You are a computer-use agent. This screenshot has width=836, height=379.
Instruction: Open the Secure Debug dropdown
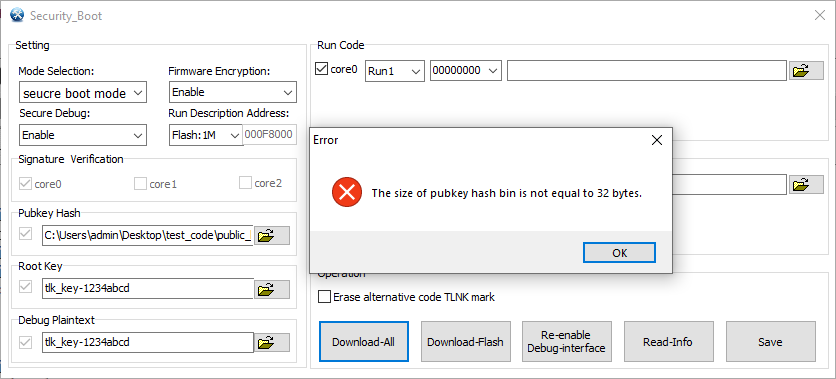point(83,135)
